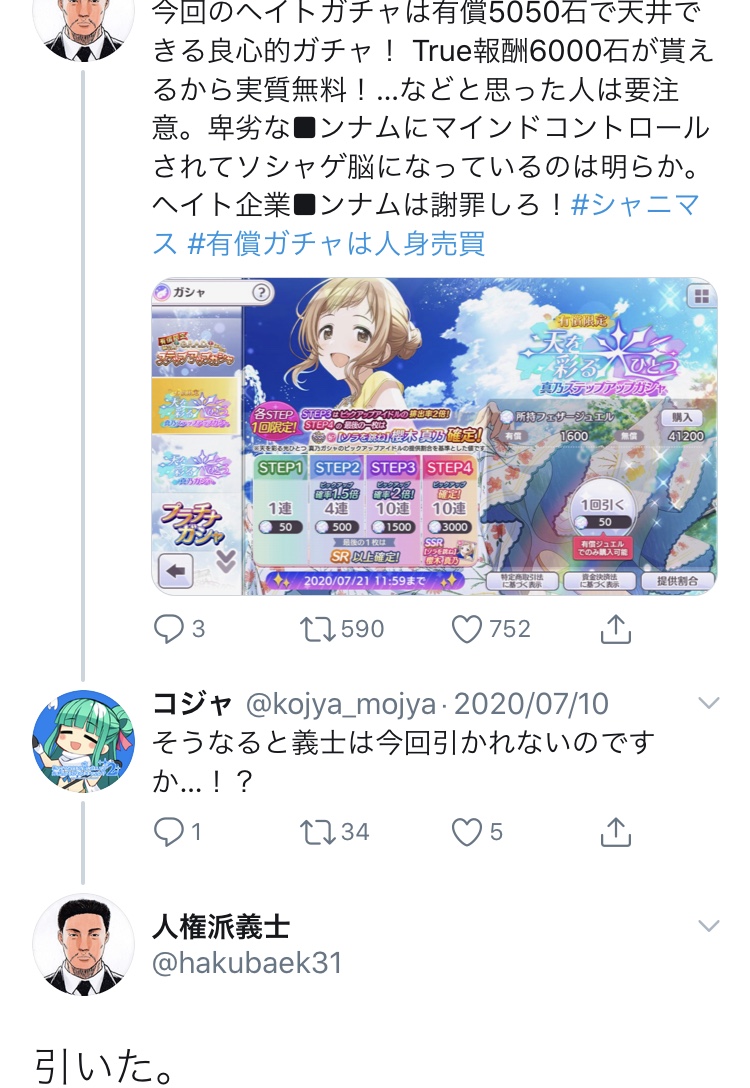Open the #有償ガチャは人身売買 hashtag
This screenshot has width=750, height=1088.
pos(336,244)
